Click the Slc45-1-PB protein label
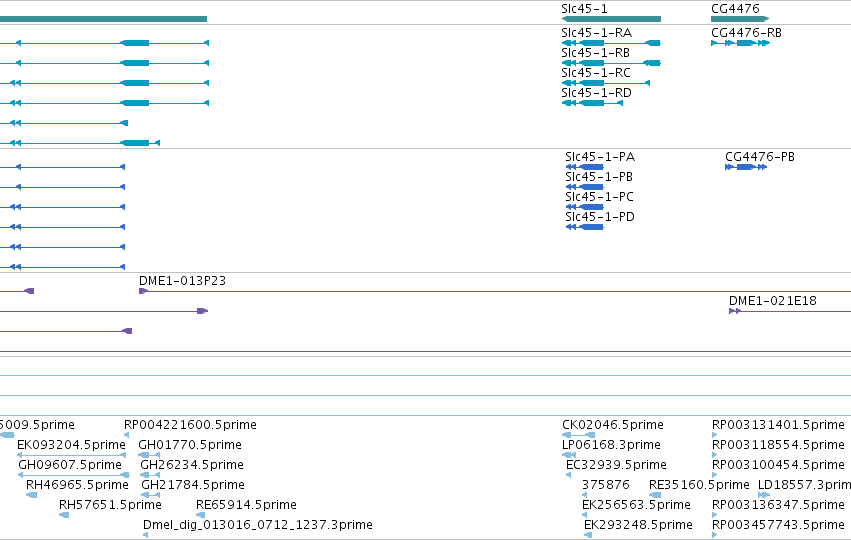851x540 pixels. 599,177
